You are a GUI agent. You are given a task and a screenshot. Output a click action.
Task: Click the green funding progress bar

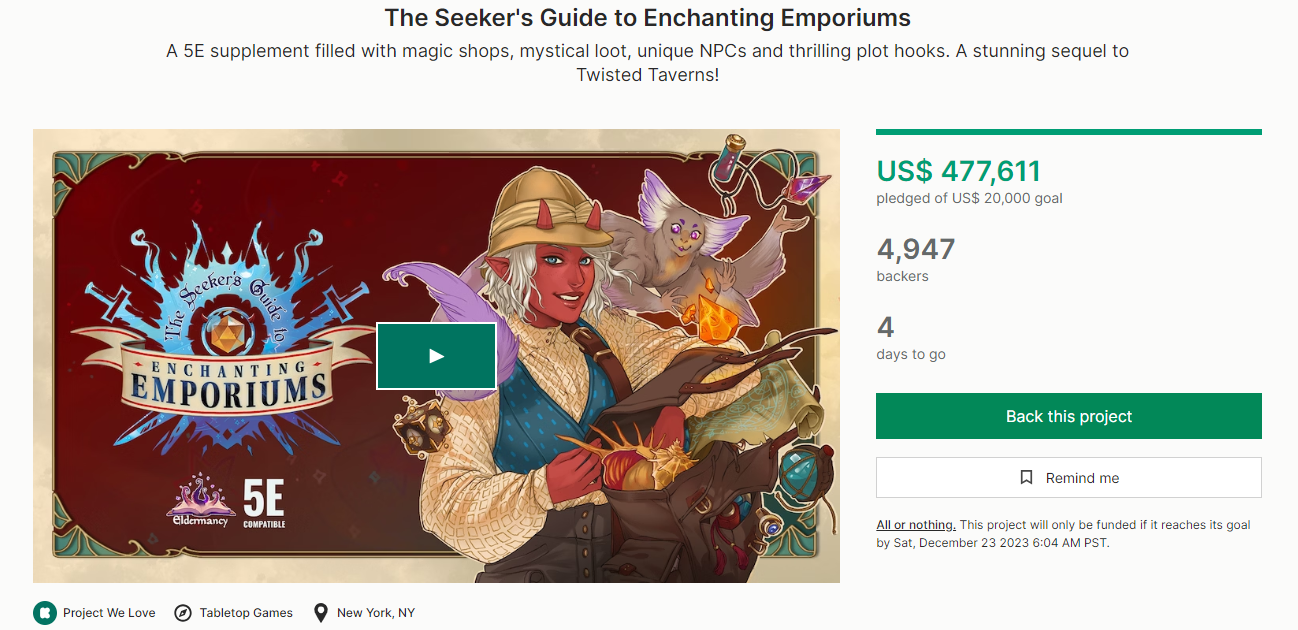click(x=1068, y=132)
